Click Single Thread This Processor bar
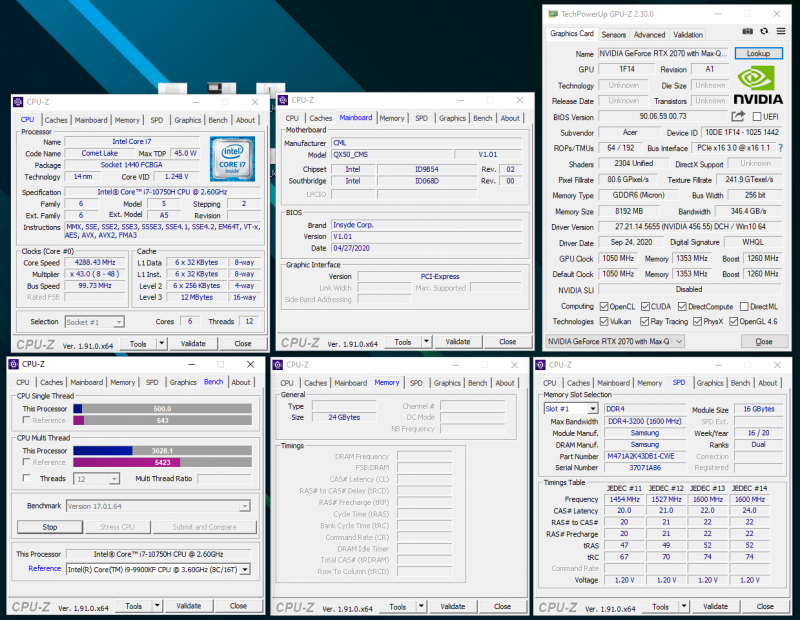Viewport: 800px width, 620px height. (162, 409)
